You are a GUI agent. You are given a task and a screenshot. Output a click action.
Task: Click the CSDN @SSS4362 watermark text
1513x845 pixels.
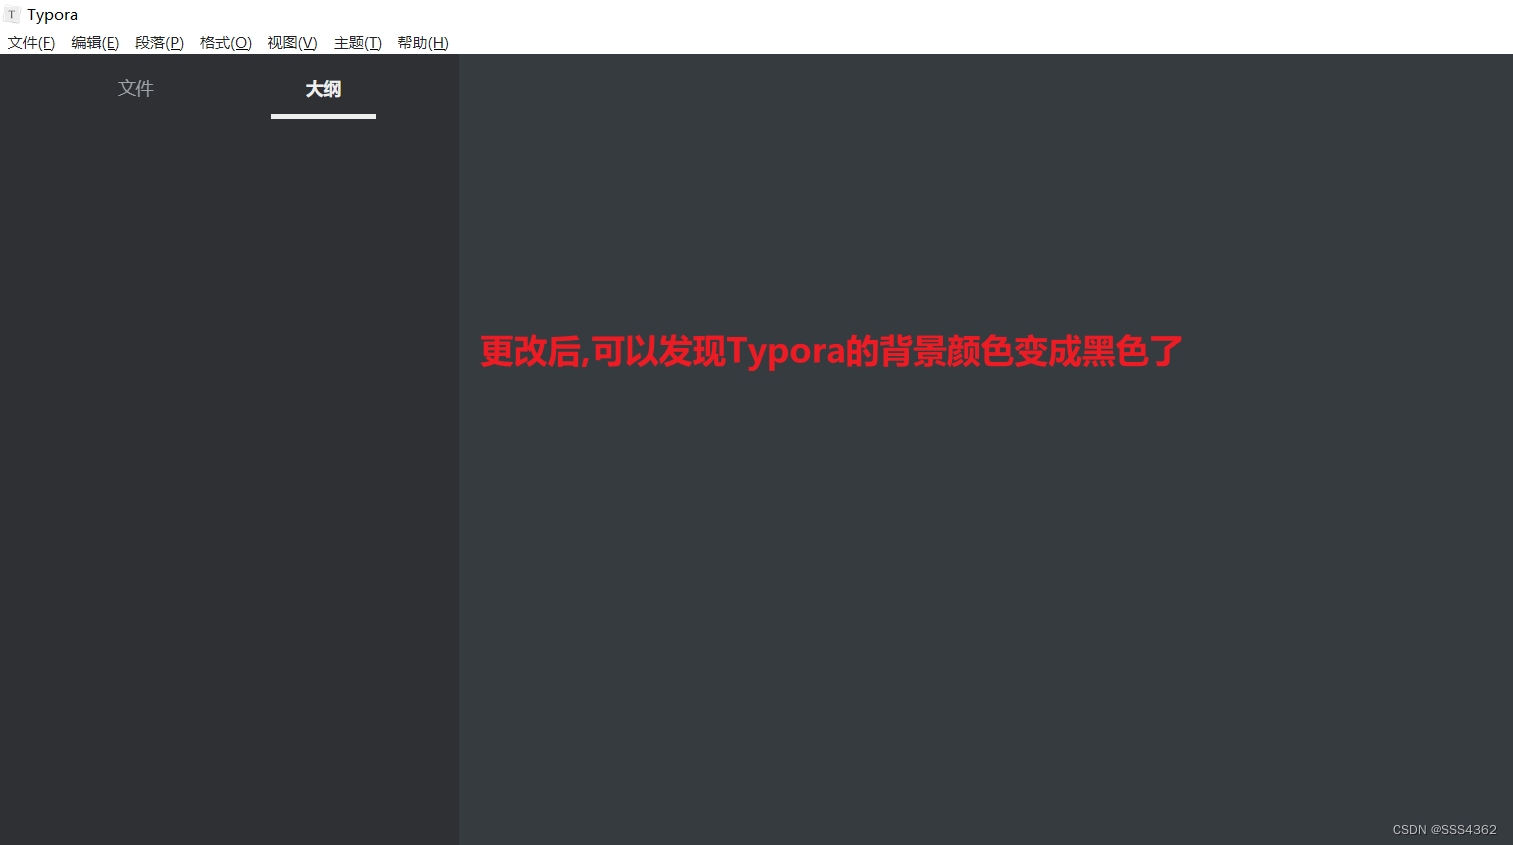(x=1443, y=829)
